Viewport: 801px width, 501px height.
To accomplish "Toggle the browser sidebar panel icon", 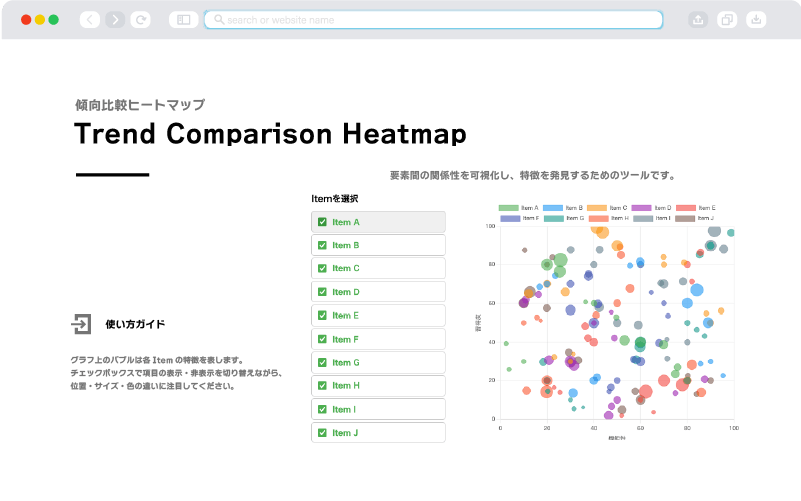I will 183,19.
